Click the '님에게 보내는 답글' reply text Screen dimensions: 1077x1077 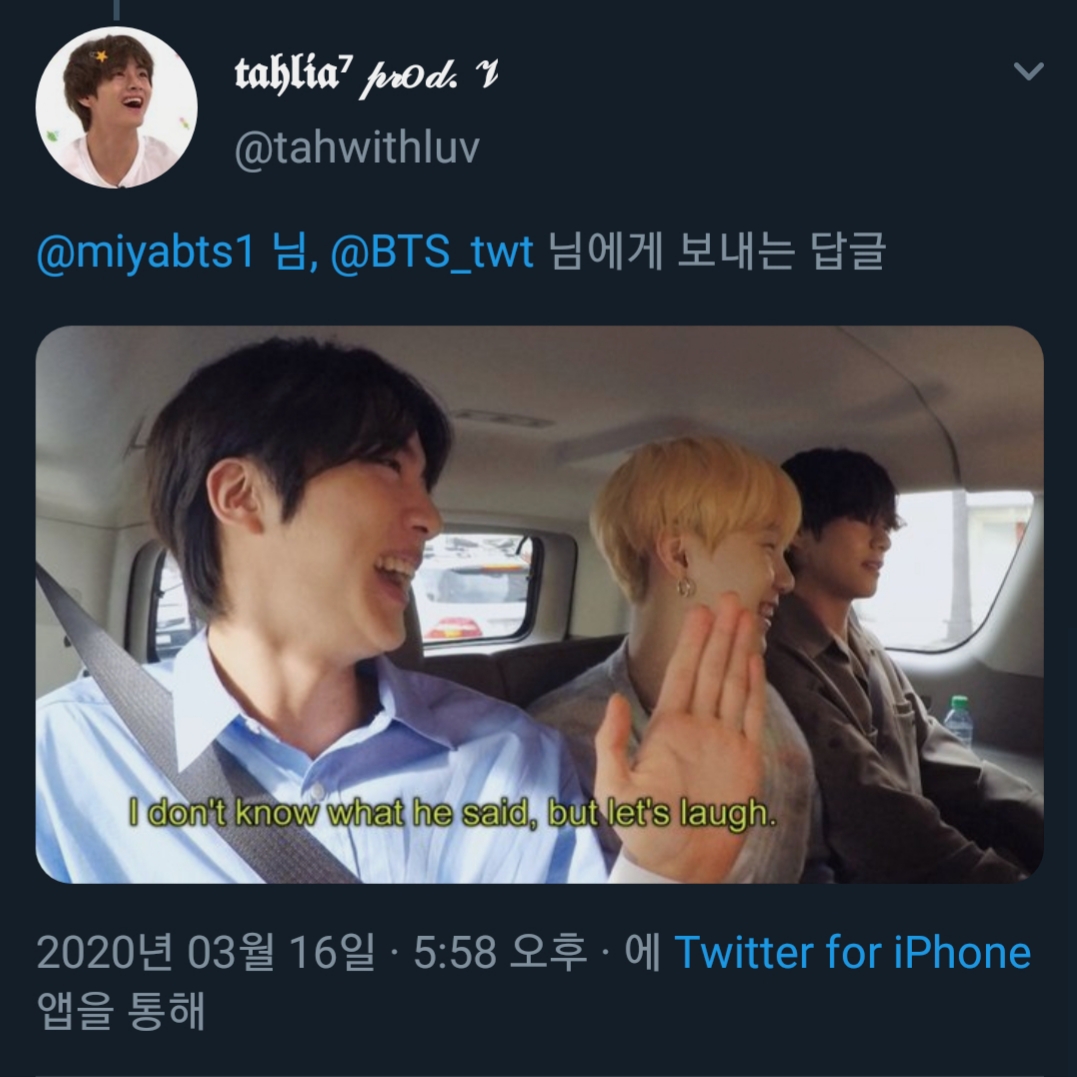click(718, 252)
